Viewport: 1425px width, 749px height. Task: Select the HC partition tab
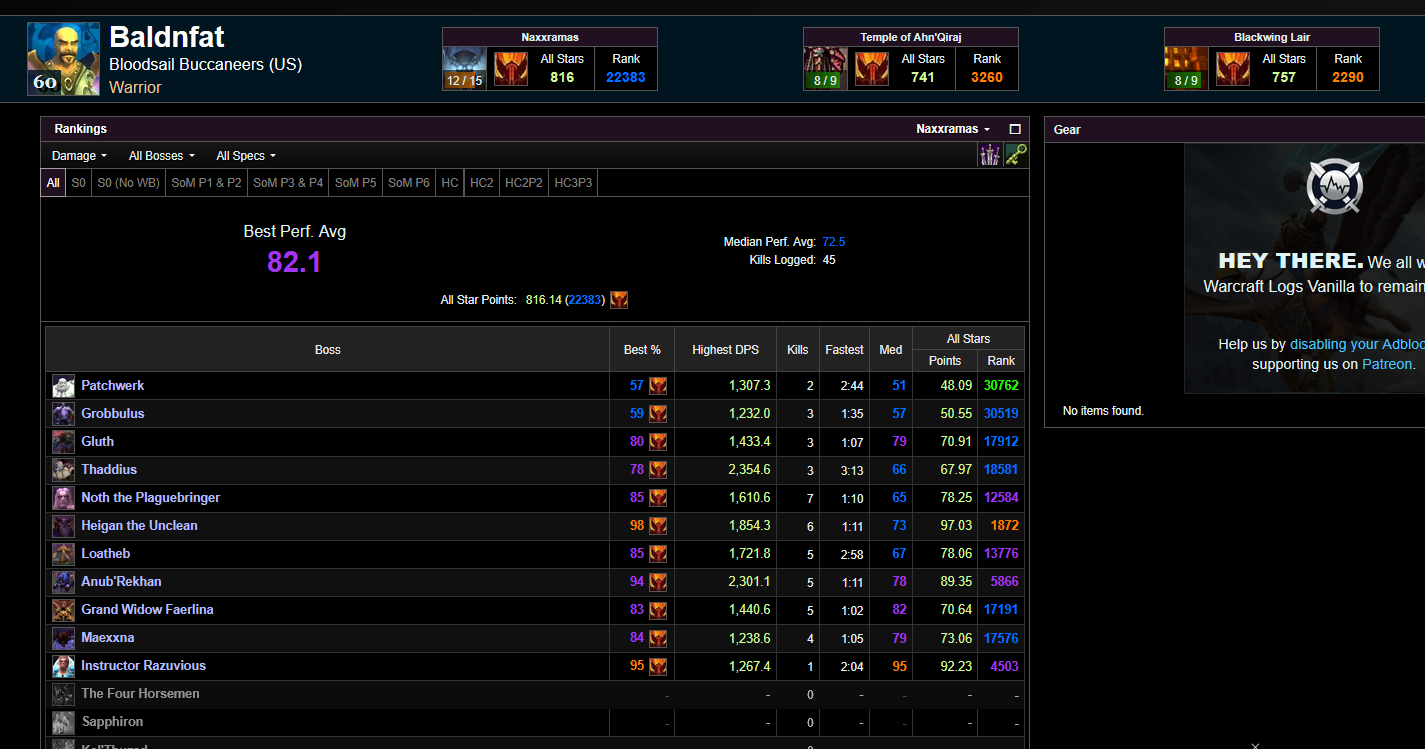450,183
